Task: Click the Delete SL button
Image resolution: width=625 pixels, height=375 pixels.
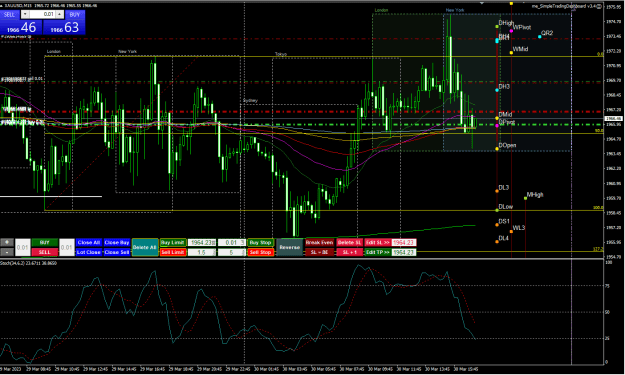Action: coord(349,242)
